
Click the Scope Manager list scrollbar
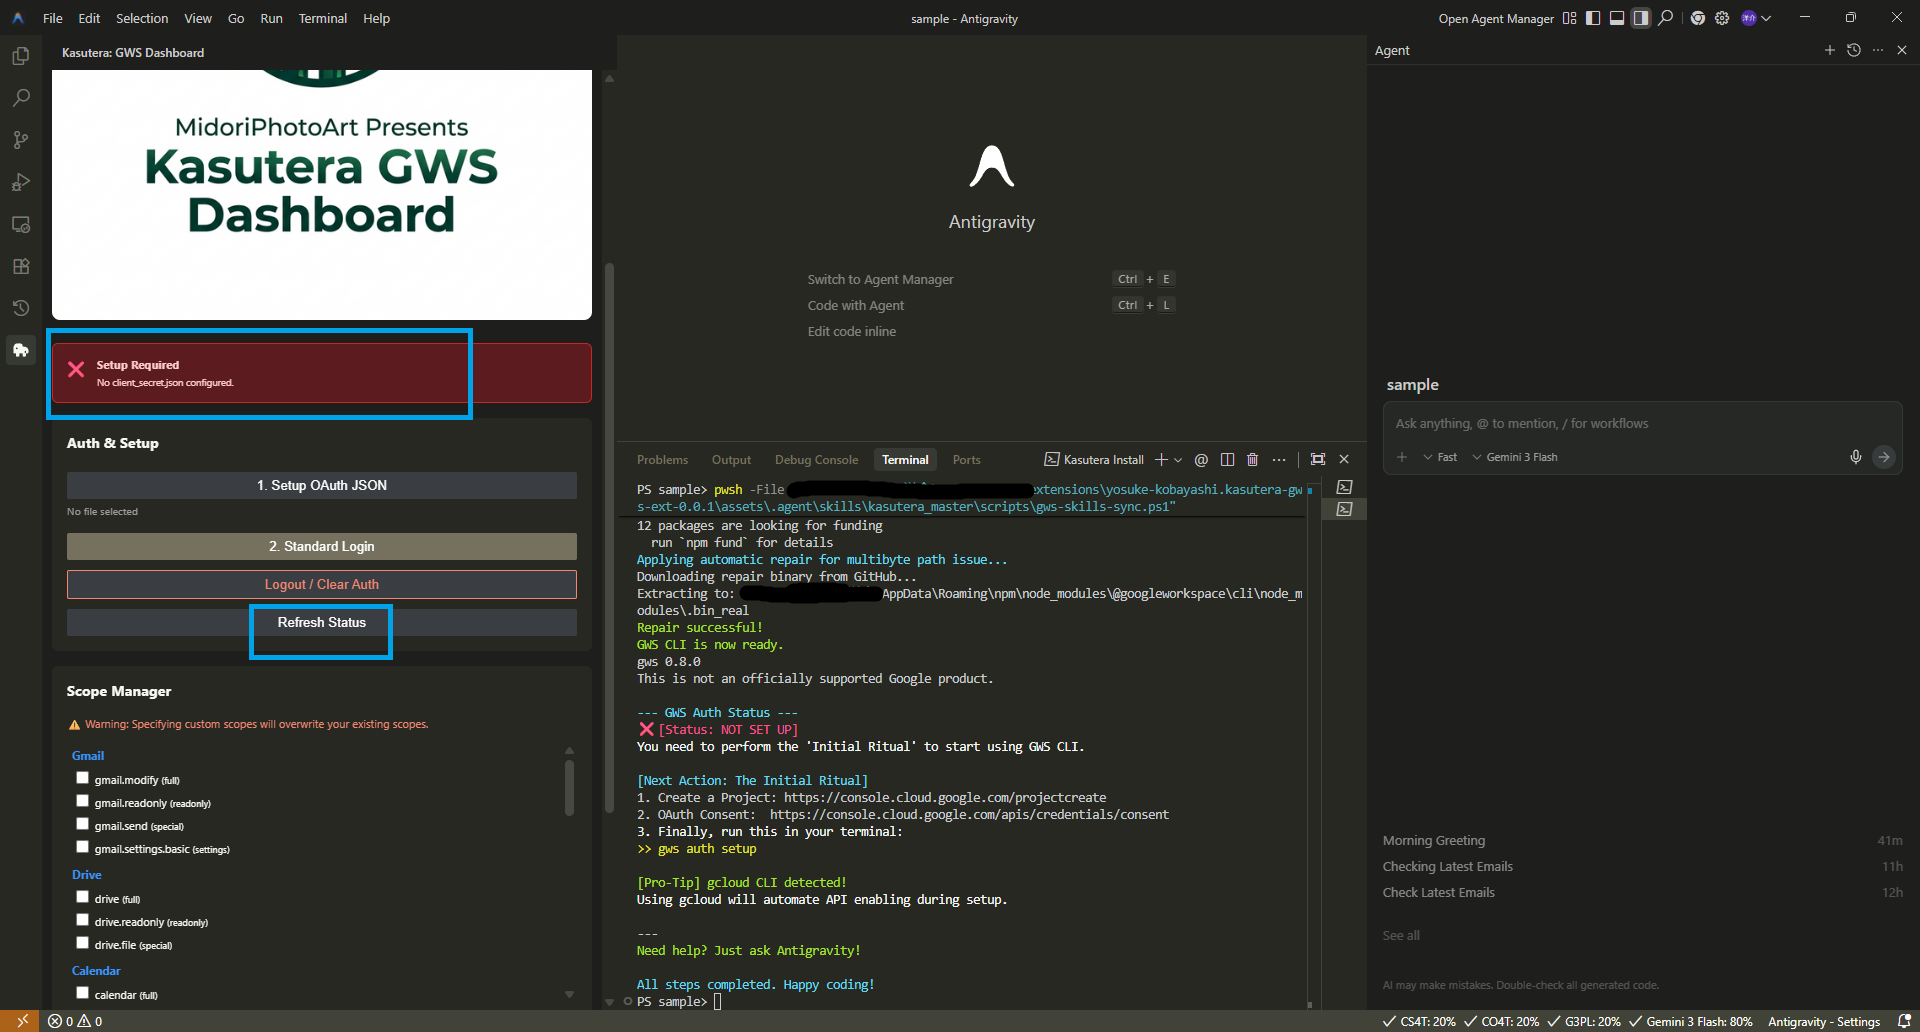569,790
